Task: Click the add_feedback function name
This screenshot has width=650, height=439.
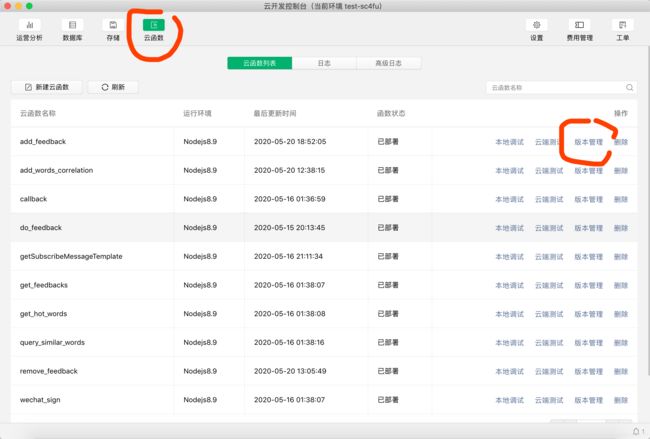Action: 43,141
